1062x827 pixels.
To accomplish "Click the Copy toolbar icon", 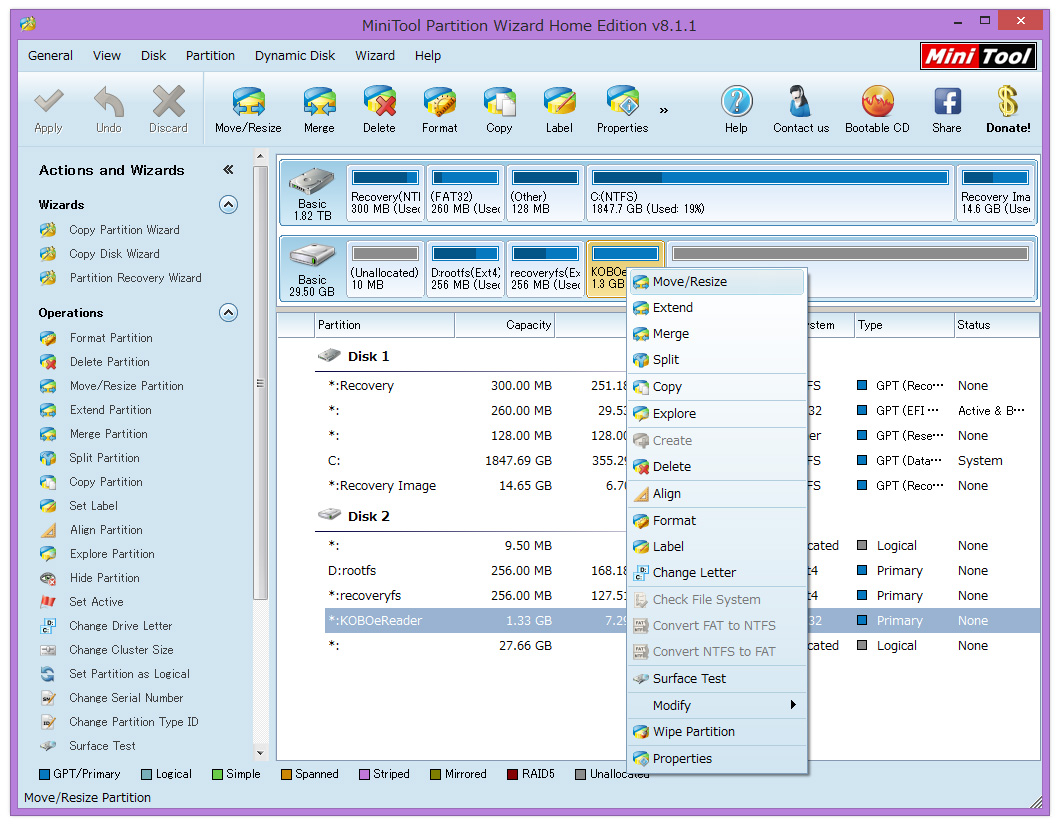I will 499,110.
